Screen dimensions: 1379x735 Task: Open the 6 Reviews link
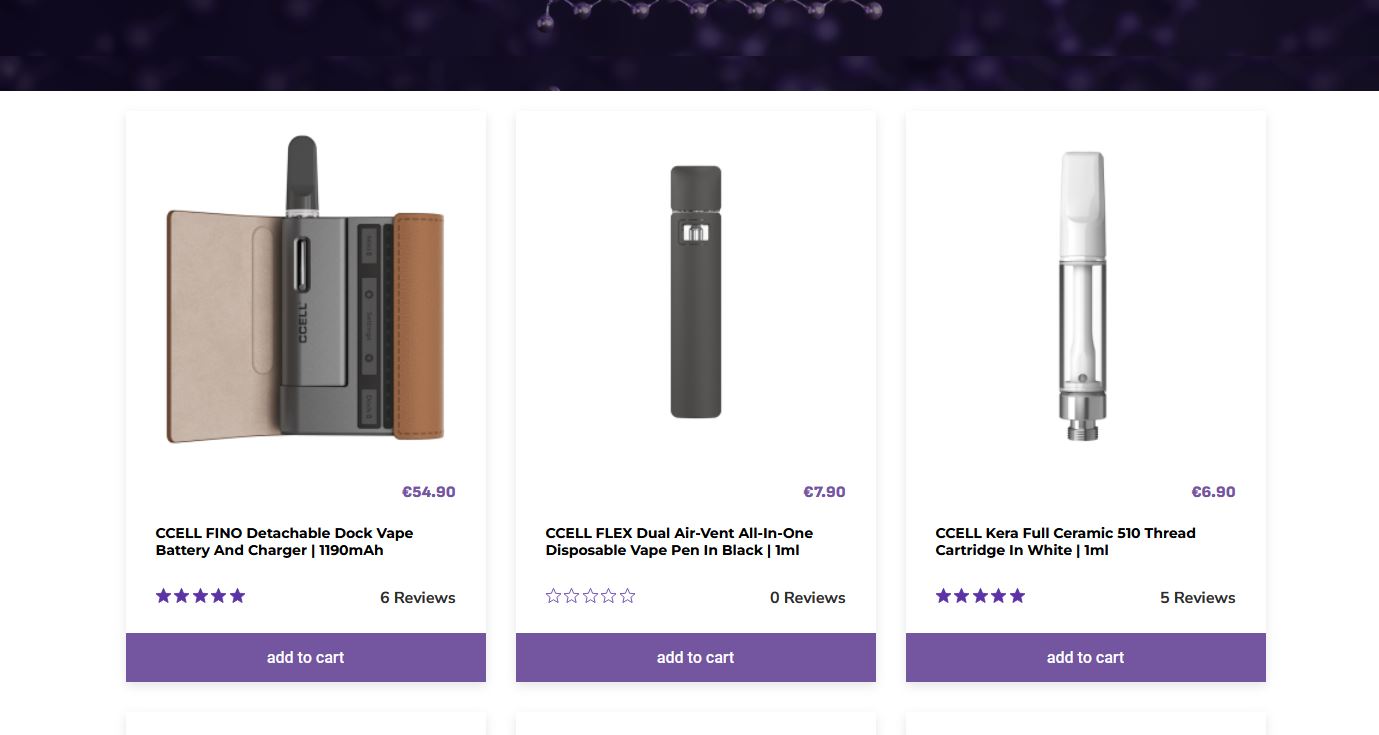point(417,598)
